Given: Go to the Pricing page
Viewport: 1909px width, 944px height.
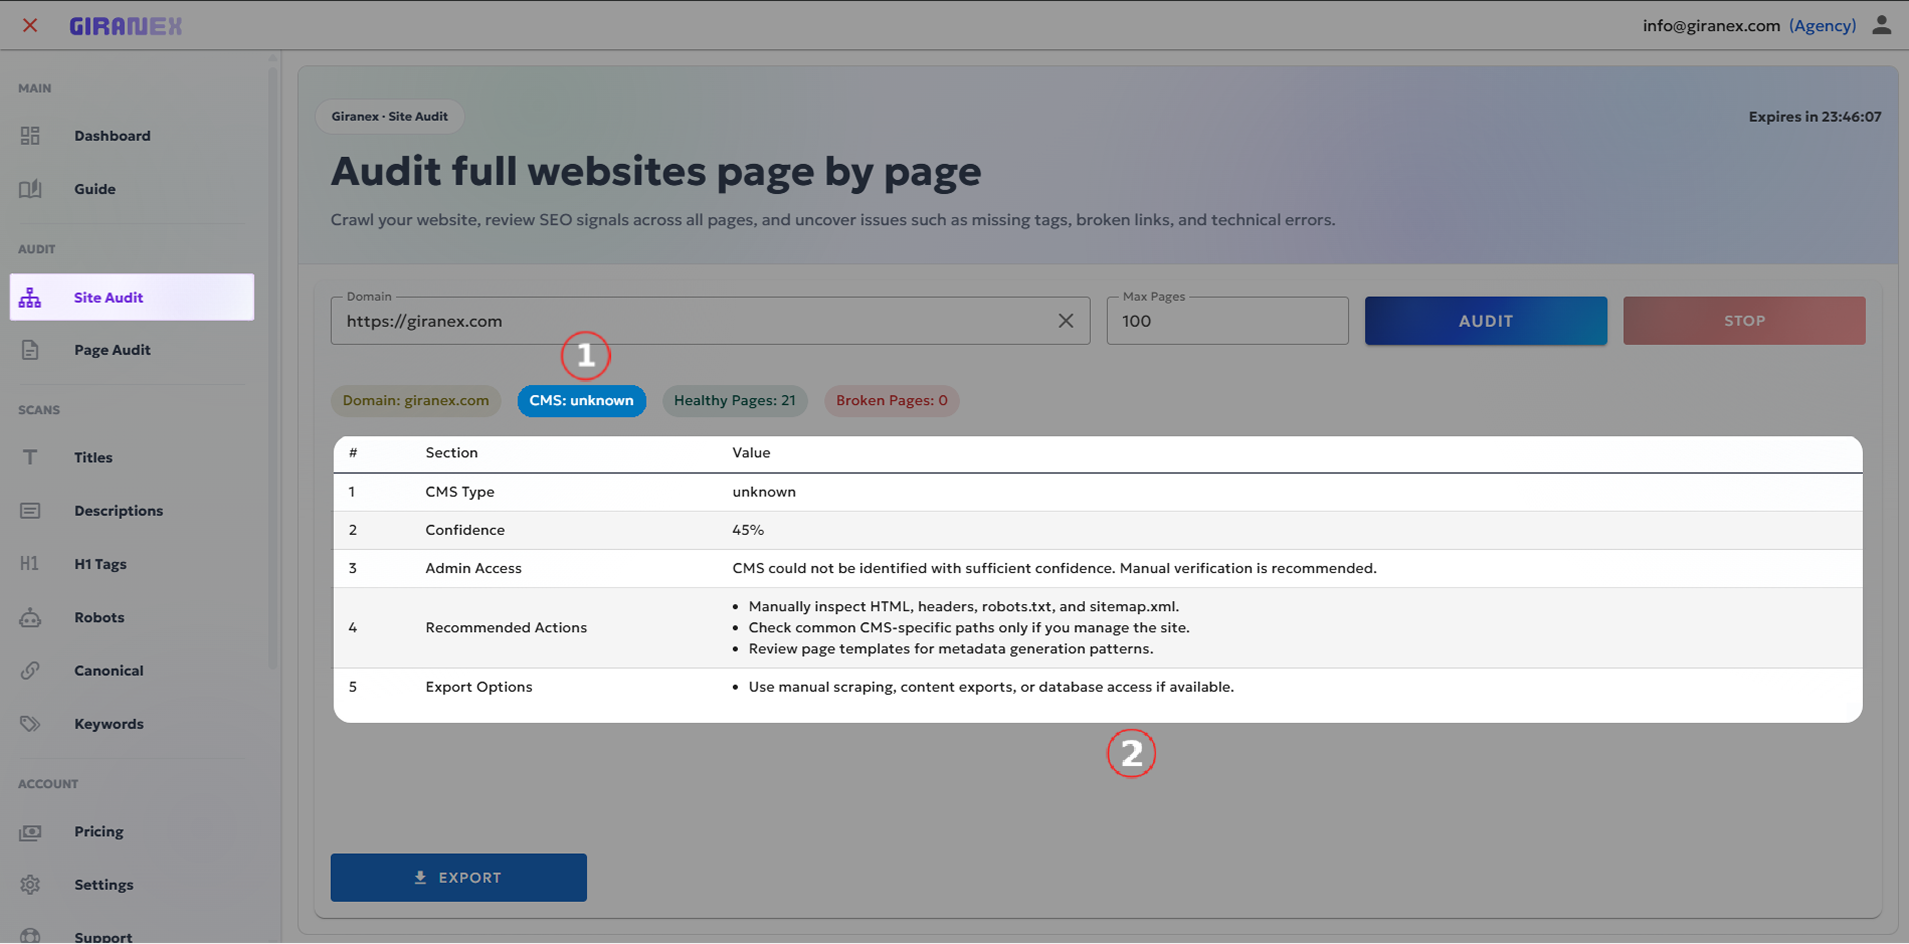Looking at the screenshot, I should (x=132, y=832).
